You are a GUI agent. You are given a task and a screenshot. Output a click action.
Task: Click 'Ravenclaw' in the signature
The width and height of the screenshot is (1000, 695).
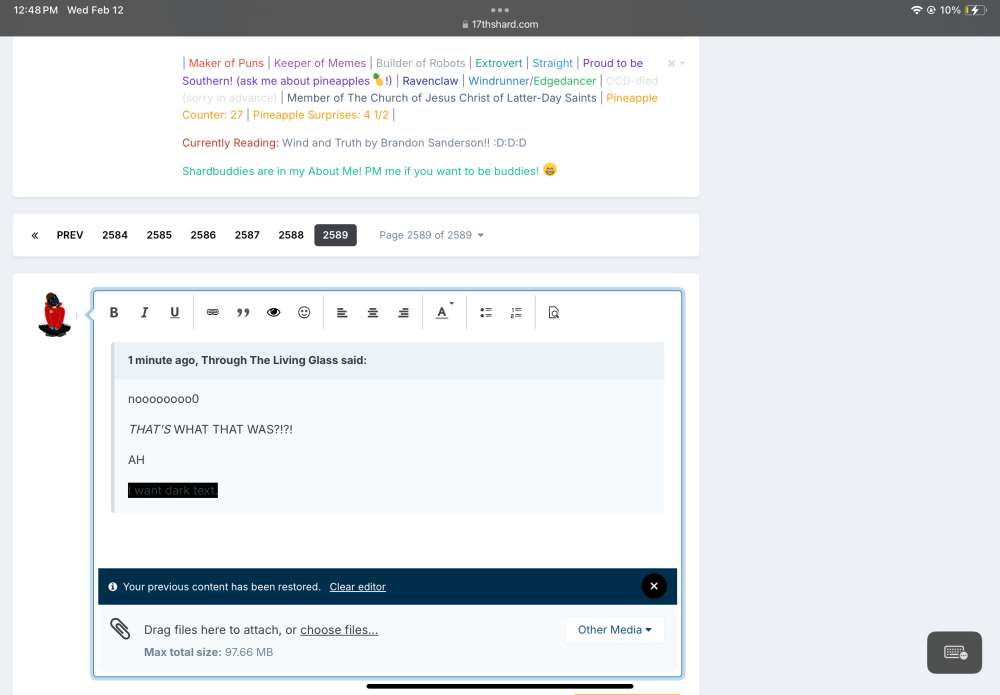tap(430, 81)
